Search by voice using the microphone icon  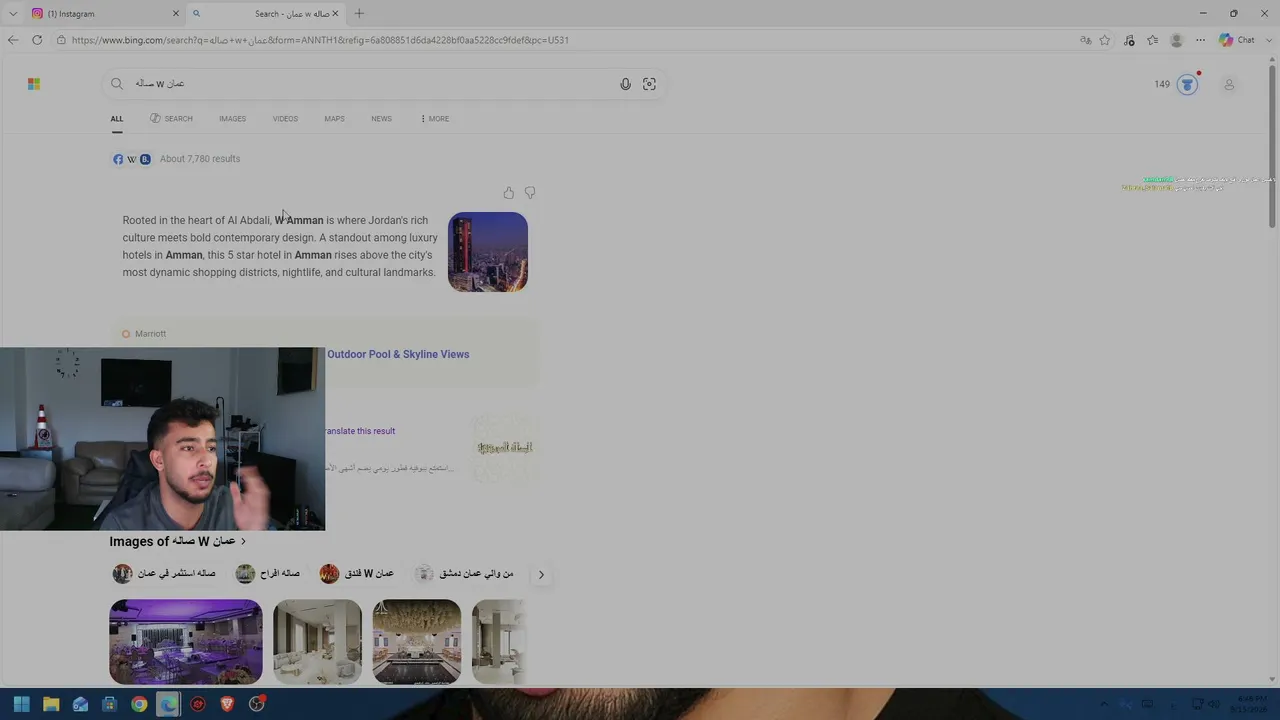[625, 84]
